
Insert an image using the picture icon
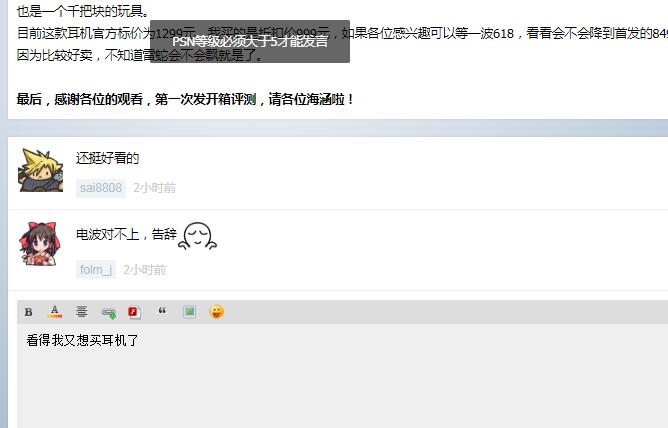[x=190, y=312]
